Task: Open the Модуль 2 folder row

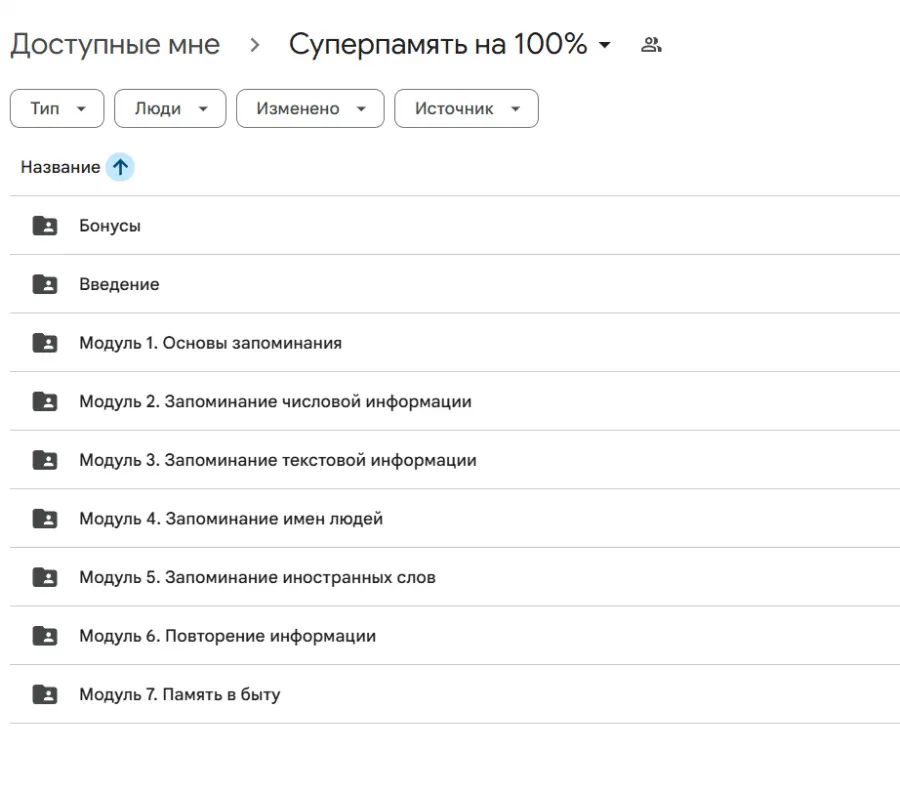Action: pos(275,401)
